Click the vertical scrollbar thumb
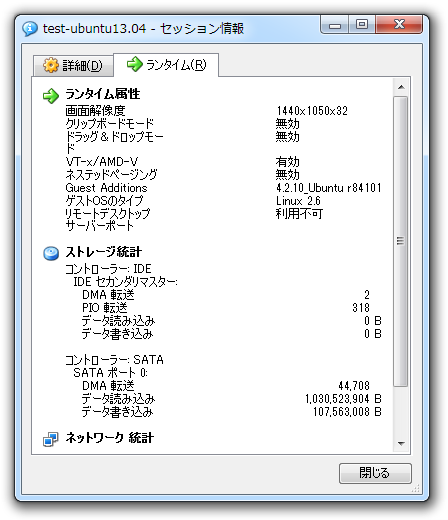The height and width of the screenshot is (520, 448). tap(401, 241)
